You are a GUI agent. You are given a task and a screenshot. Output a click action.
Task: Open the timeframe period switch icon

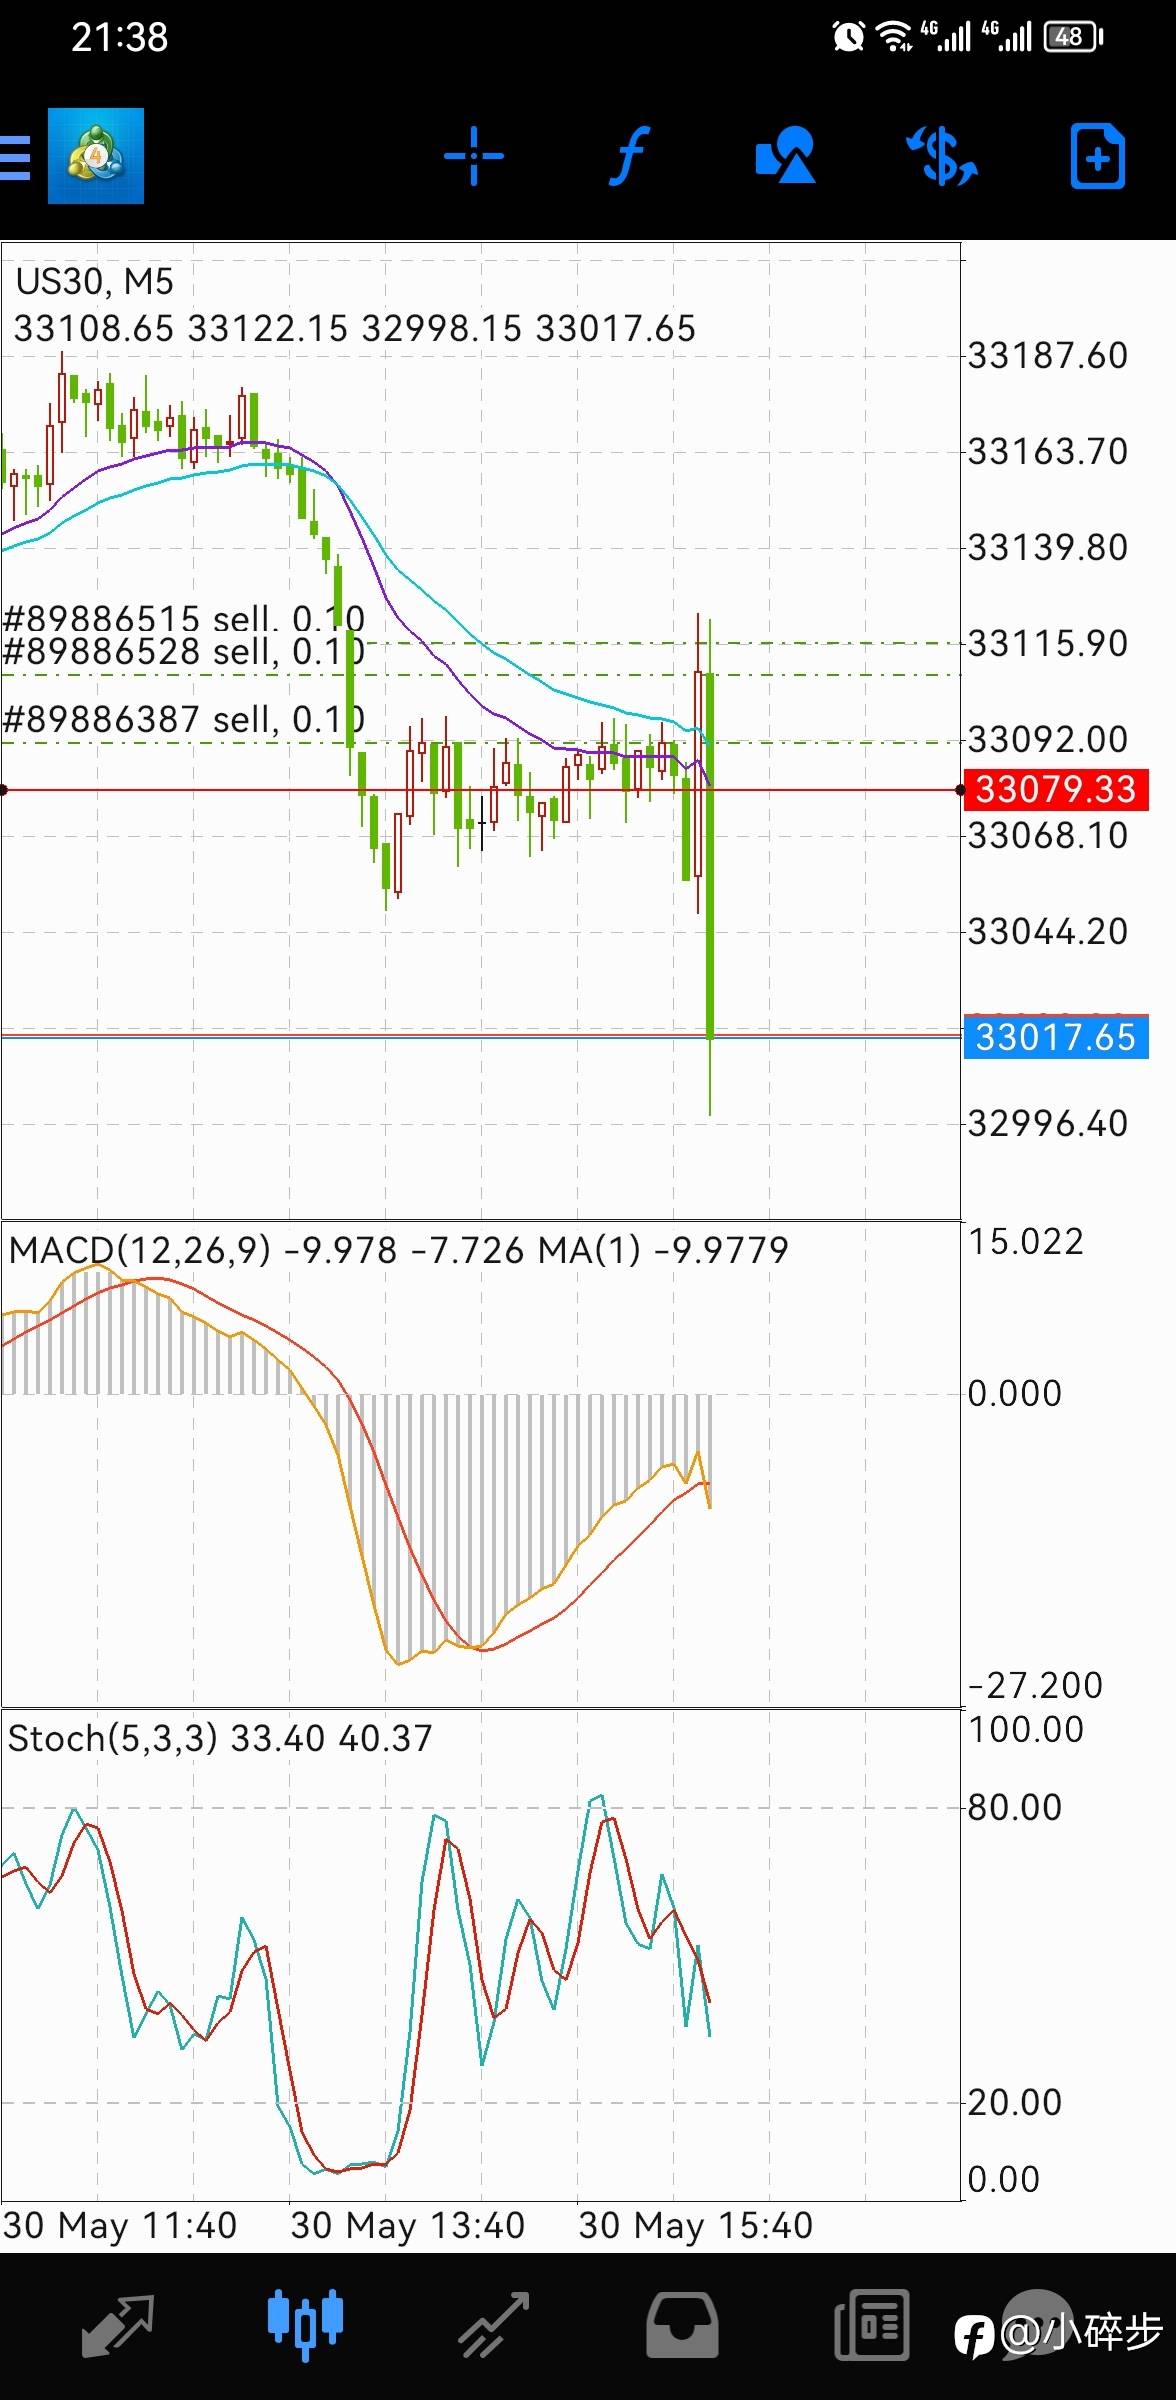click(942, 156)
